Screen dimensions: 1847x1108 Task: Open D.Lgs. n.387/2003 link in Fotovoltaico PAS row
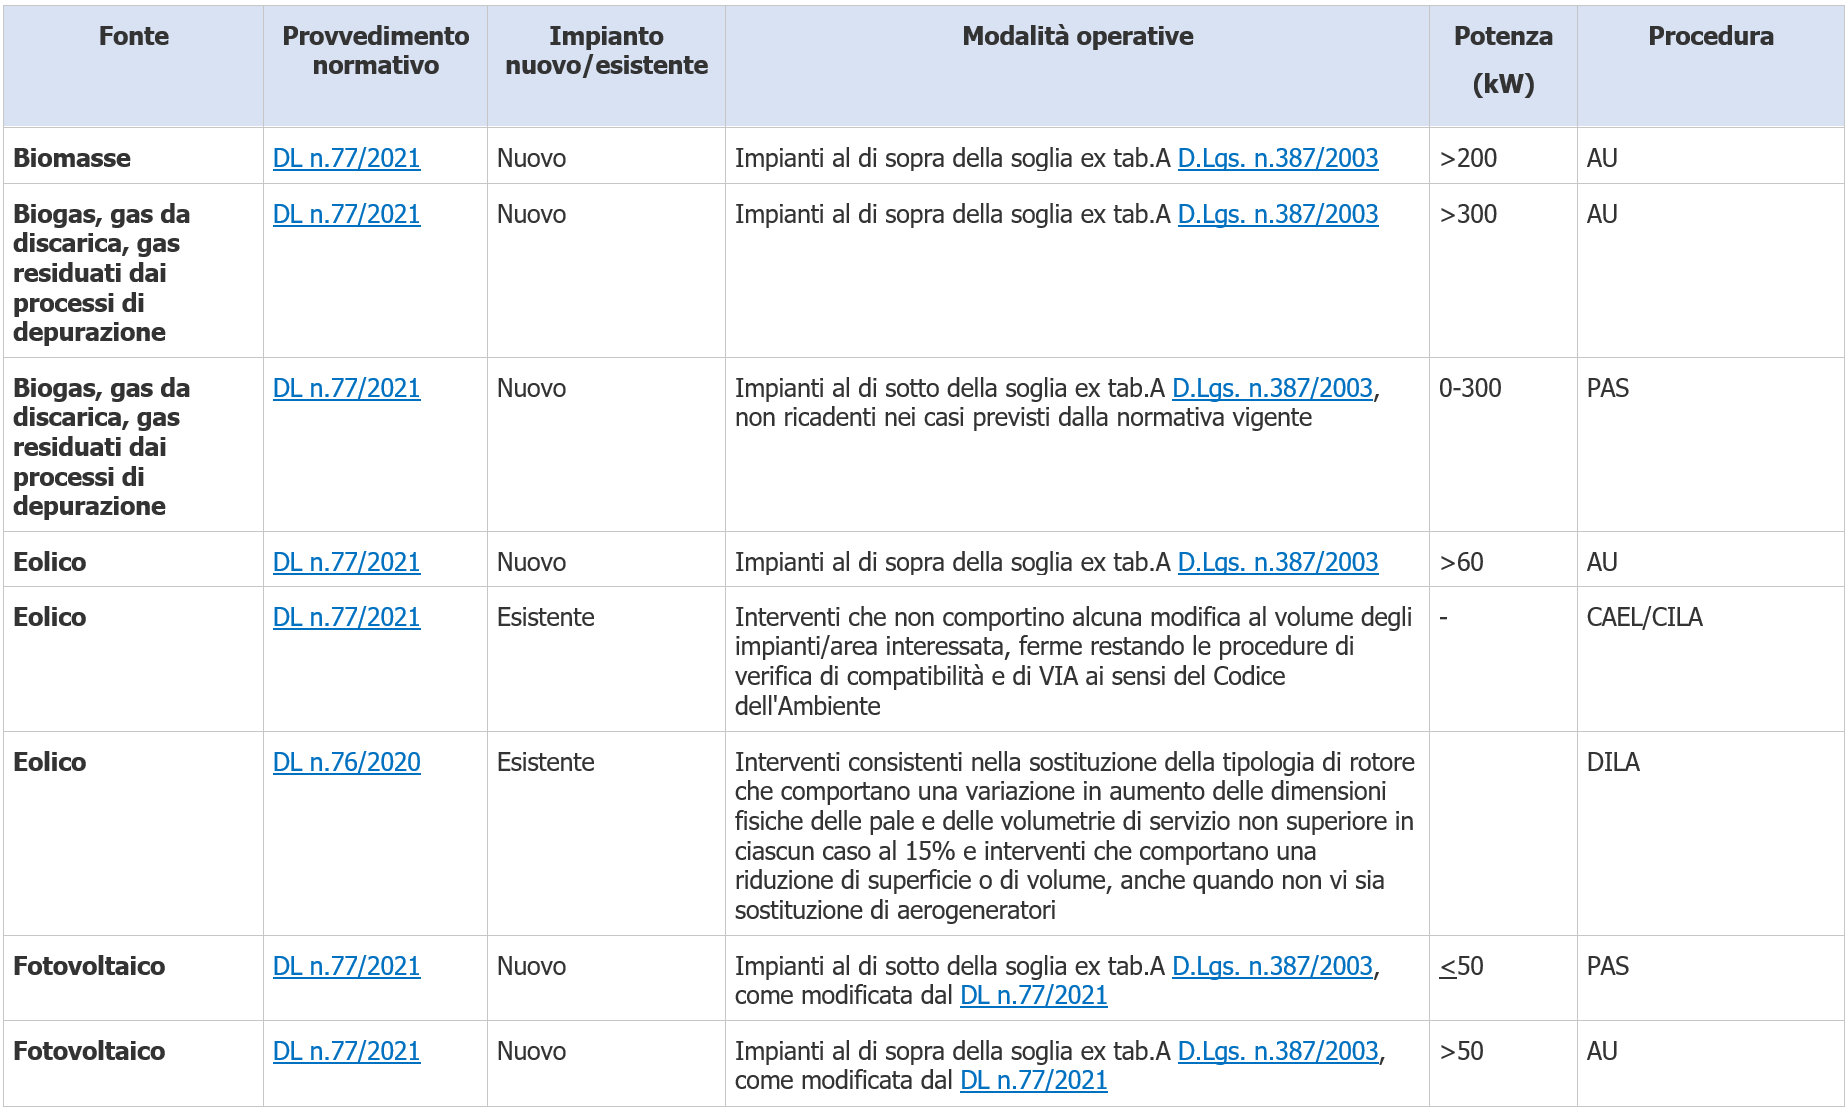(x=1272, y=966)
